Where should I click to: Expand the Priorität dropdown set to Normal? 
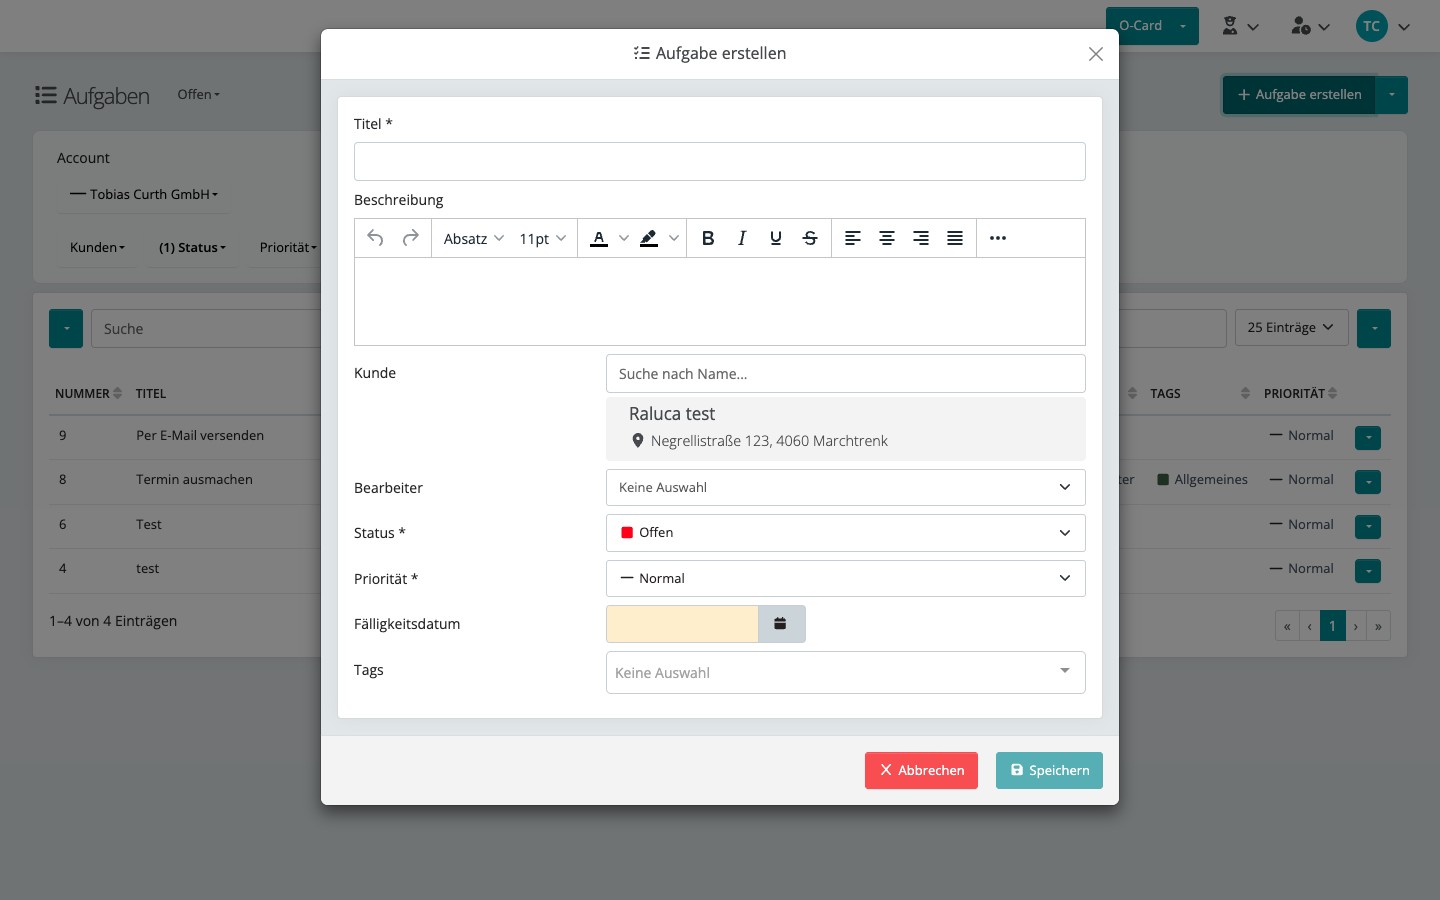point(846,578)
